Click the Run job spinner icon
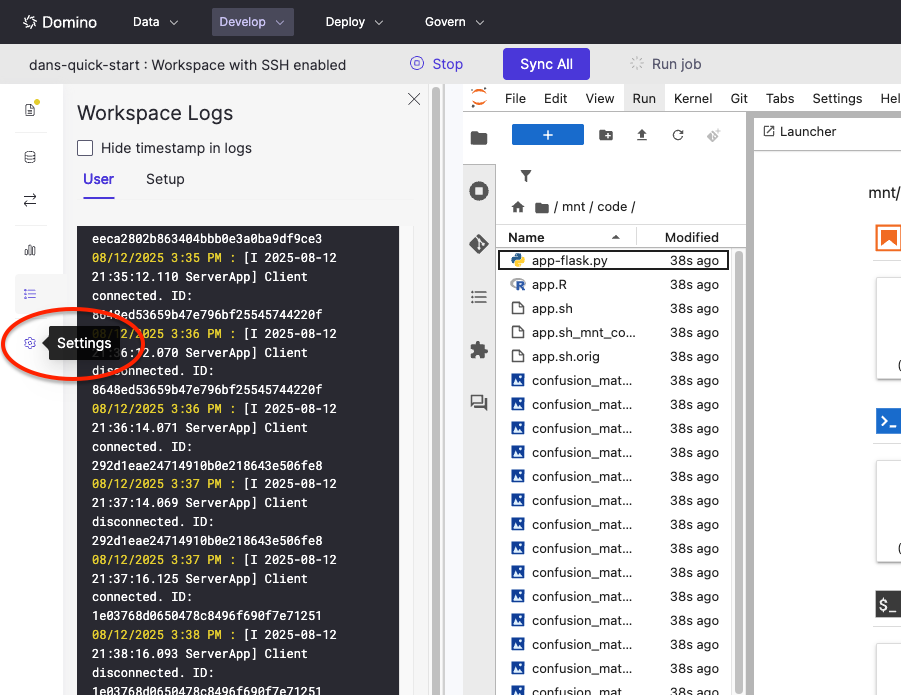This screenshot has height=695, width=901. coord(637,63)
